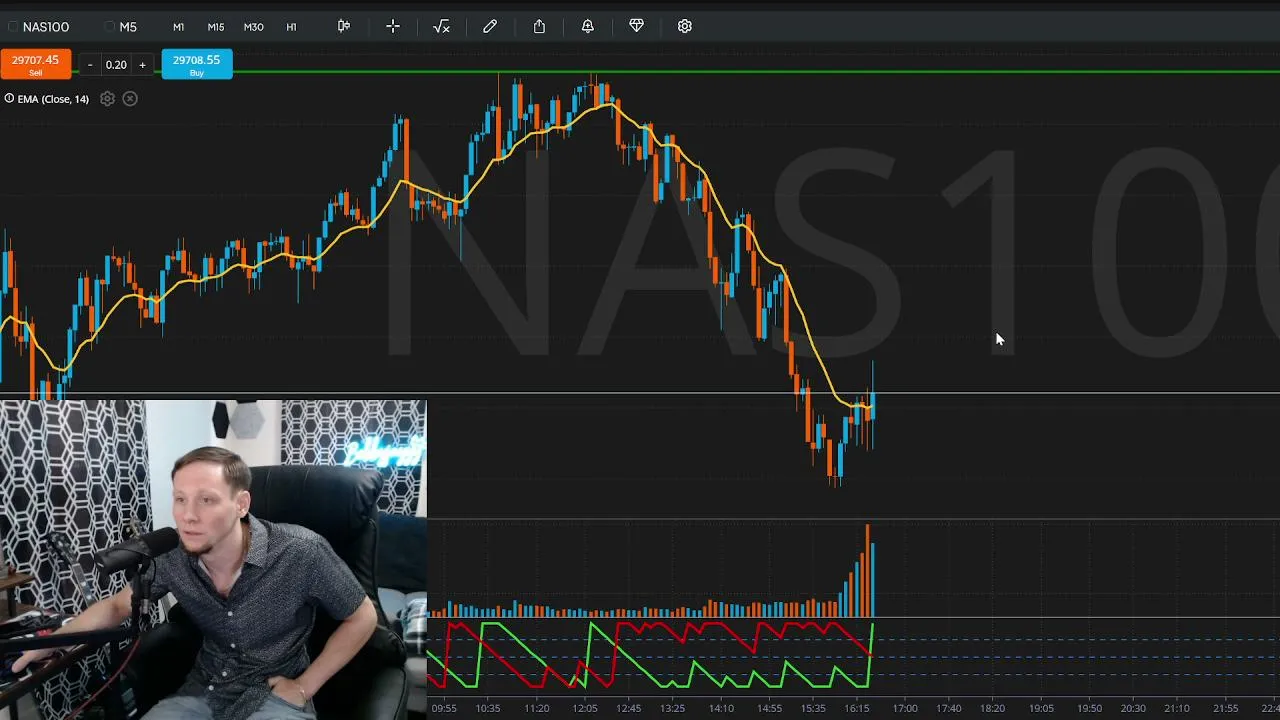Click the 0.20 lot size field
This screenshot has width=1280, height=720.
116,65
